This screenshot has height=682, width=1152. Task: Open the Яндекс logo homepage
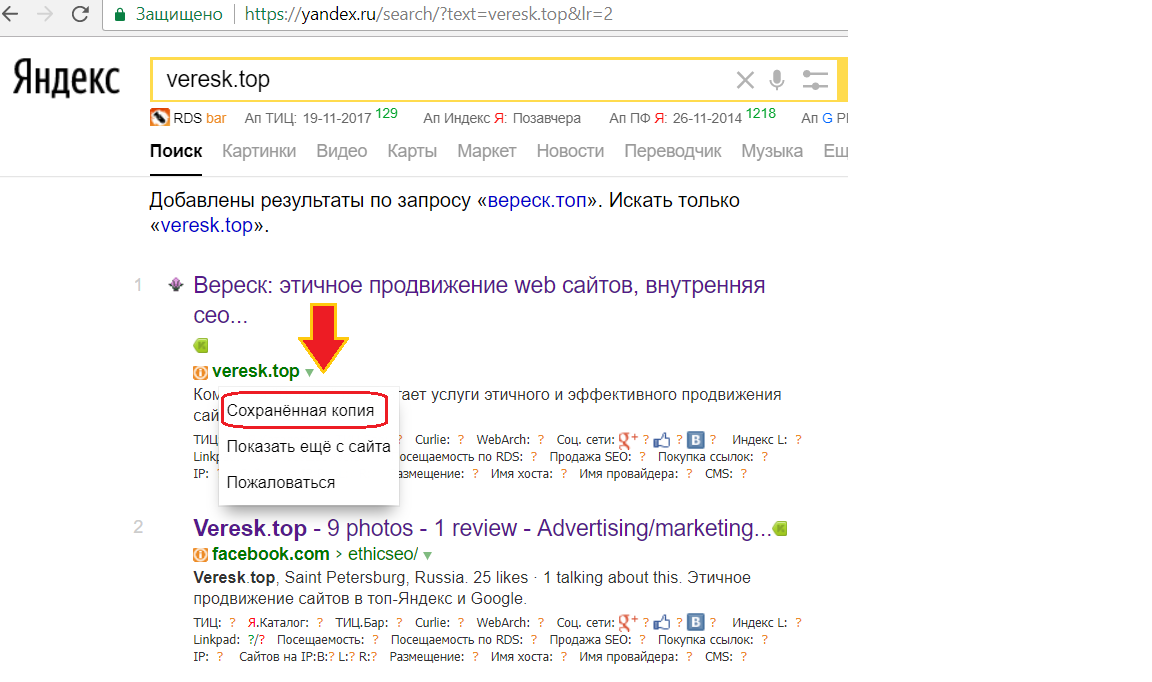tap(66, 79)
